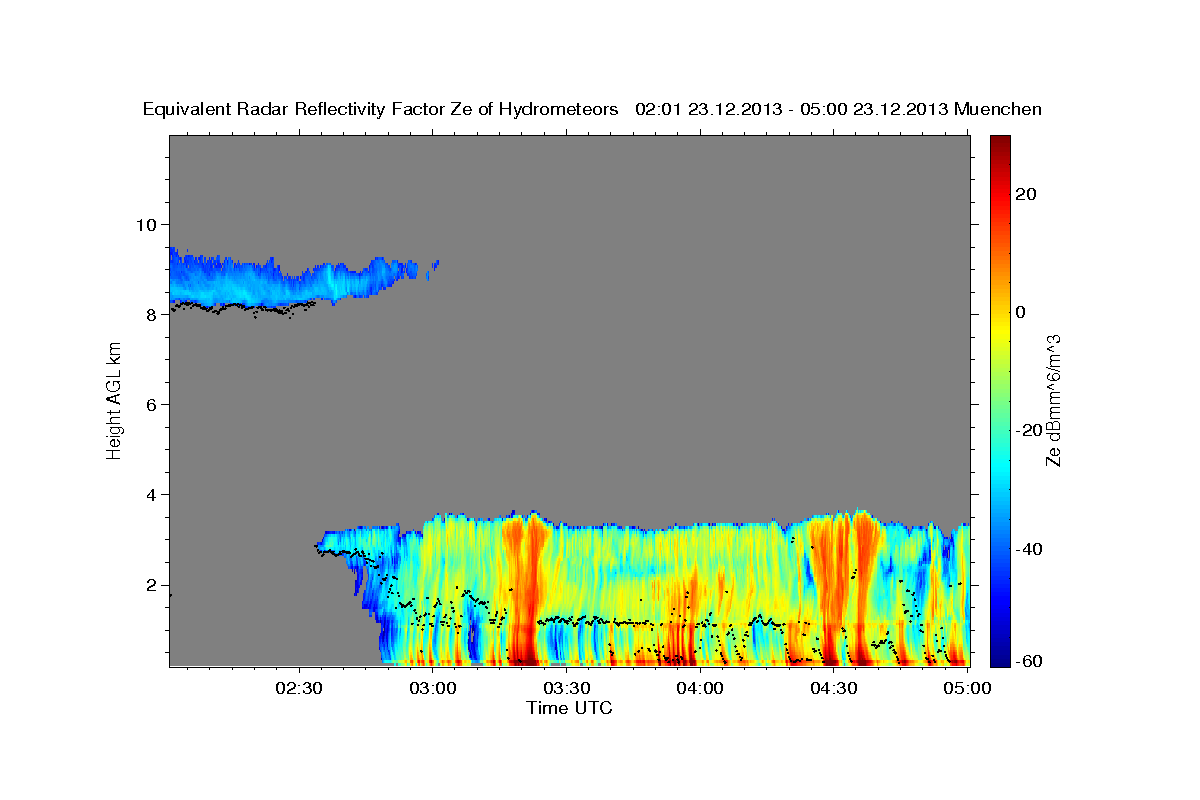Screen dimensions: 1200x800
Task: Click the dark blue bottom of the colorbar
Action: point(999,655)
